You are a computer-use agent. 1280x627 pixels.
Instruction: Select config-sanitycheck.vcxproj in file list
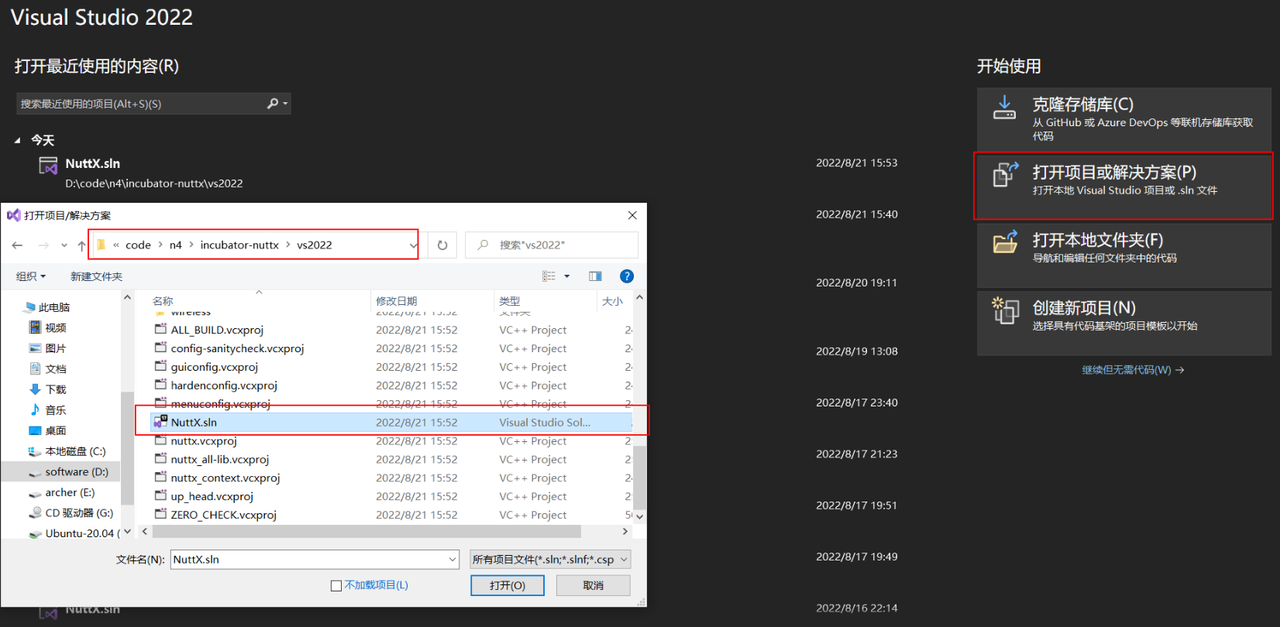[237, 348]
